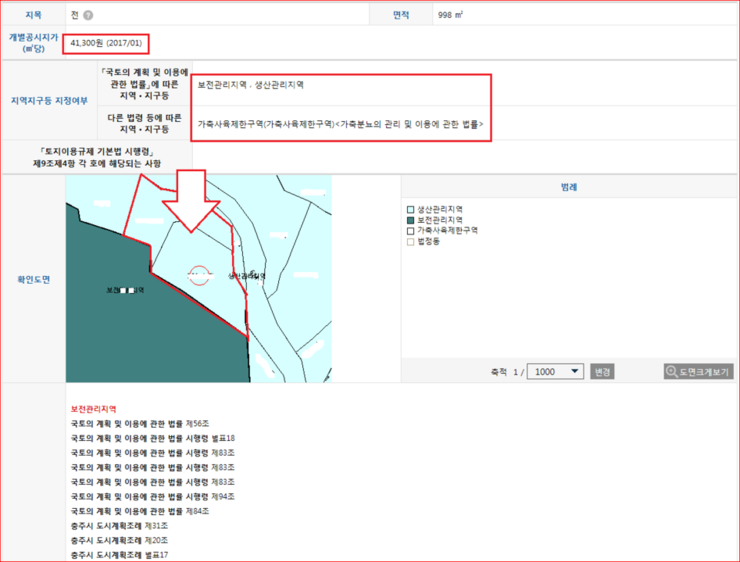Image resolution: width=740 pixels, height=562 pixels.
Task: Click the 면적 label
Action: [401, 15]
